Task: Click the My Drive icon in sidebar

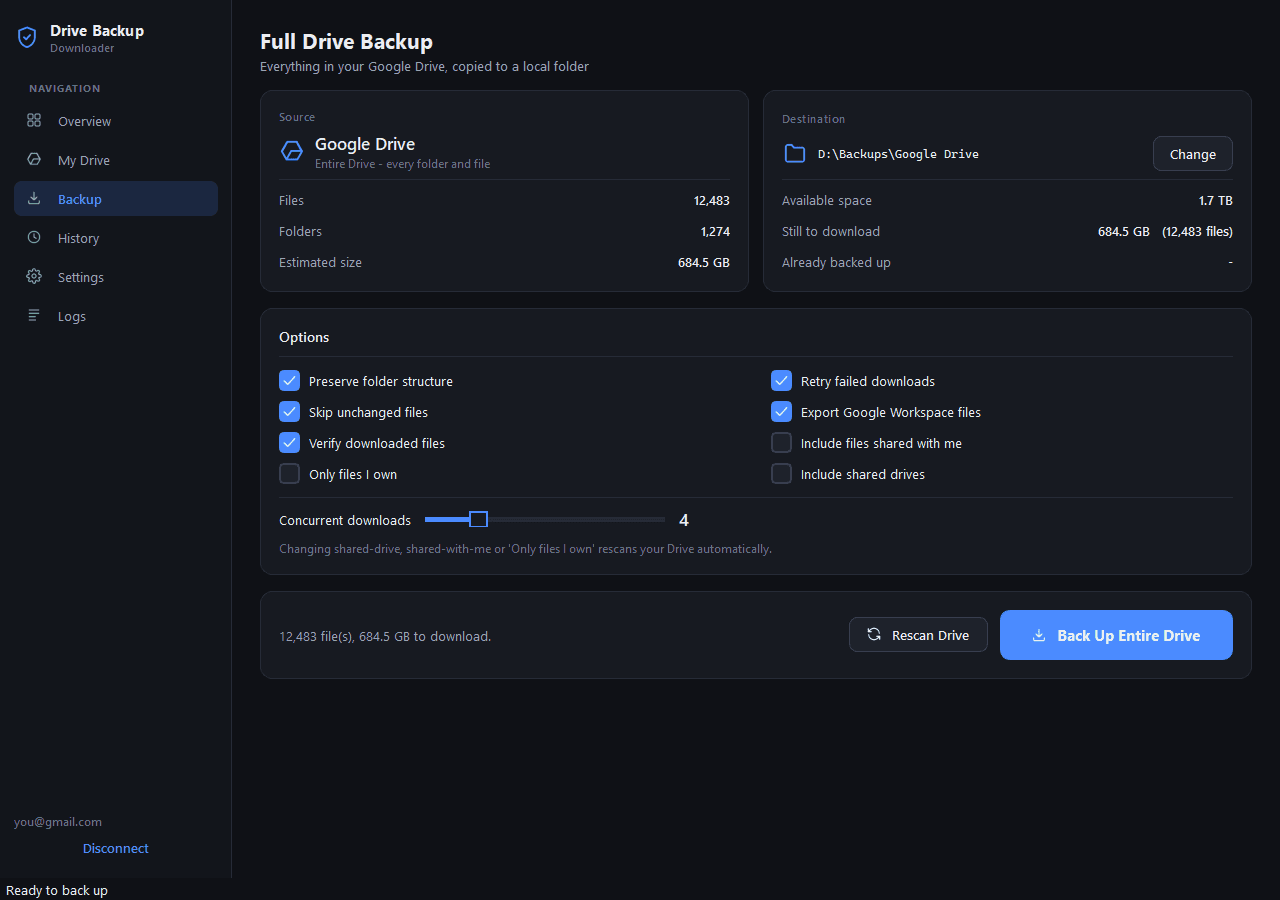Action: [34, 160]
